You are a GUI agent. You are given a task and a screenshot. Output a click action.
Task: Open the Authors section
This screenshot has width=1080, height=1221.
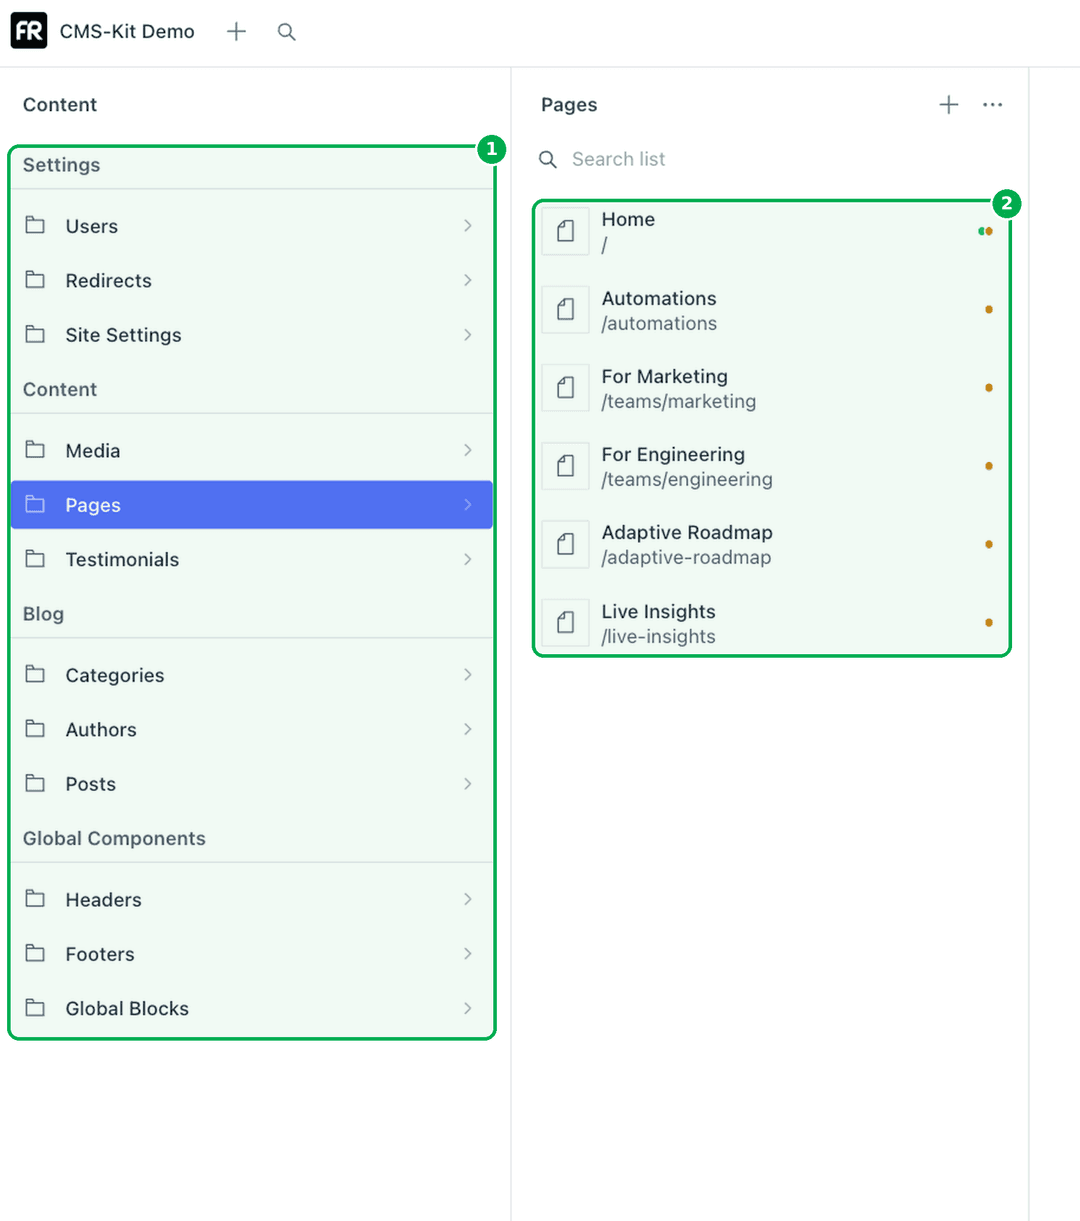pyautogui.click(x=252, y=729)
